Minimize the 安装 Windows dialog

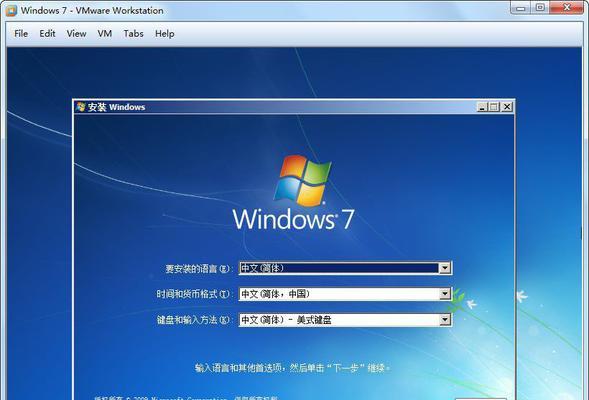482,107
